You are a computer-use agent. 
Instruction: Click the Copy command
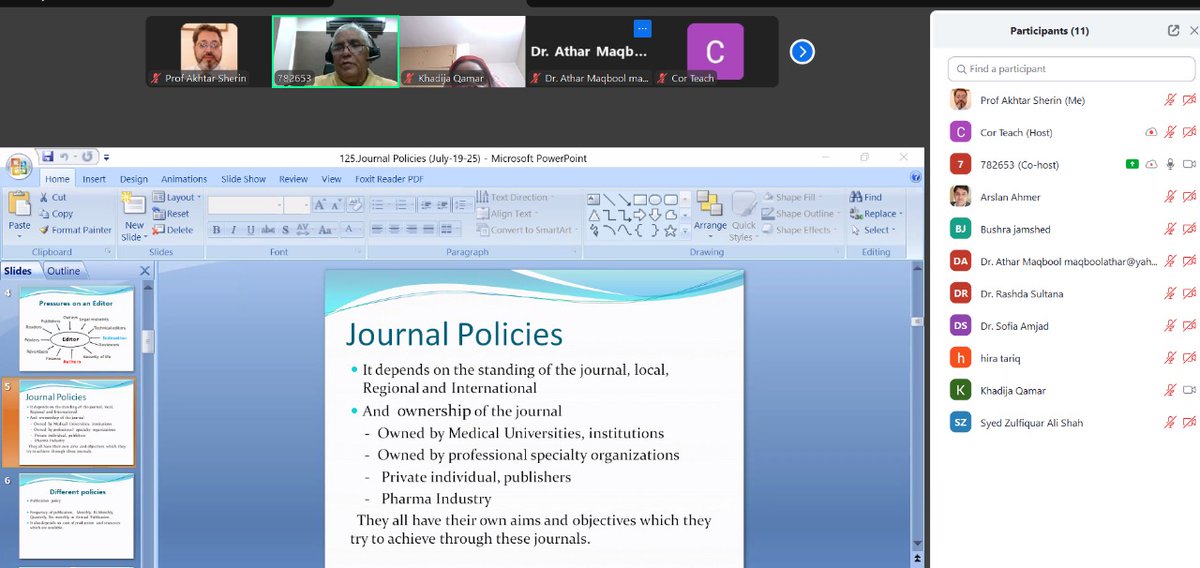[x=55, y=214]
